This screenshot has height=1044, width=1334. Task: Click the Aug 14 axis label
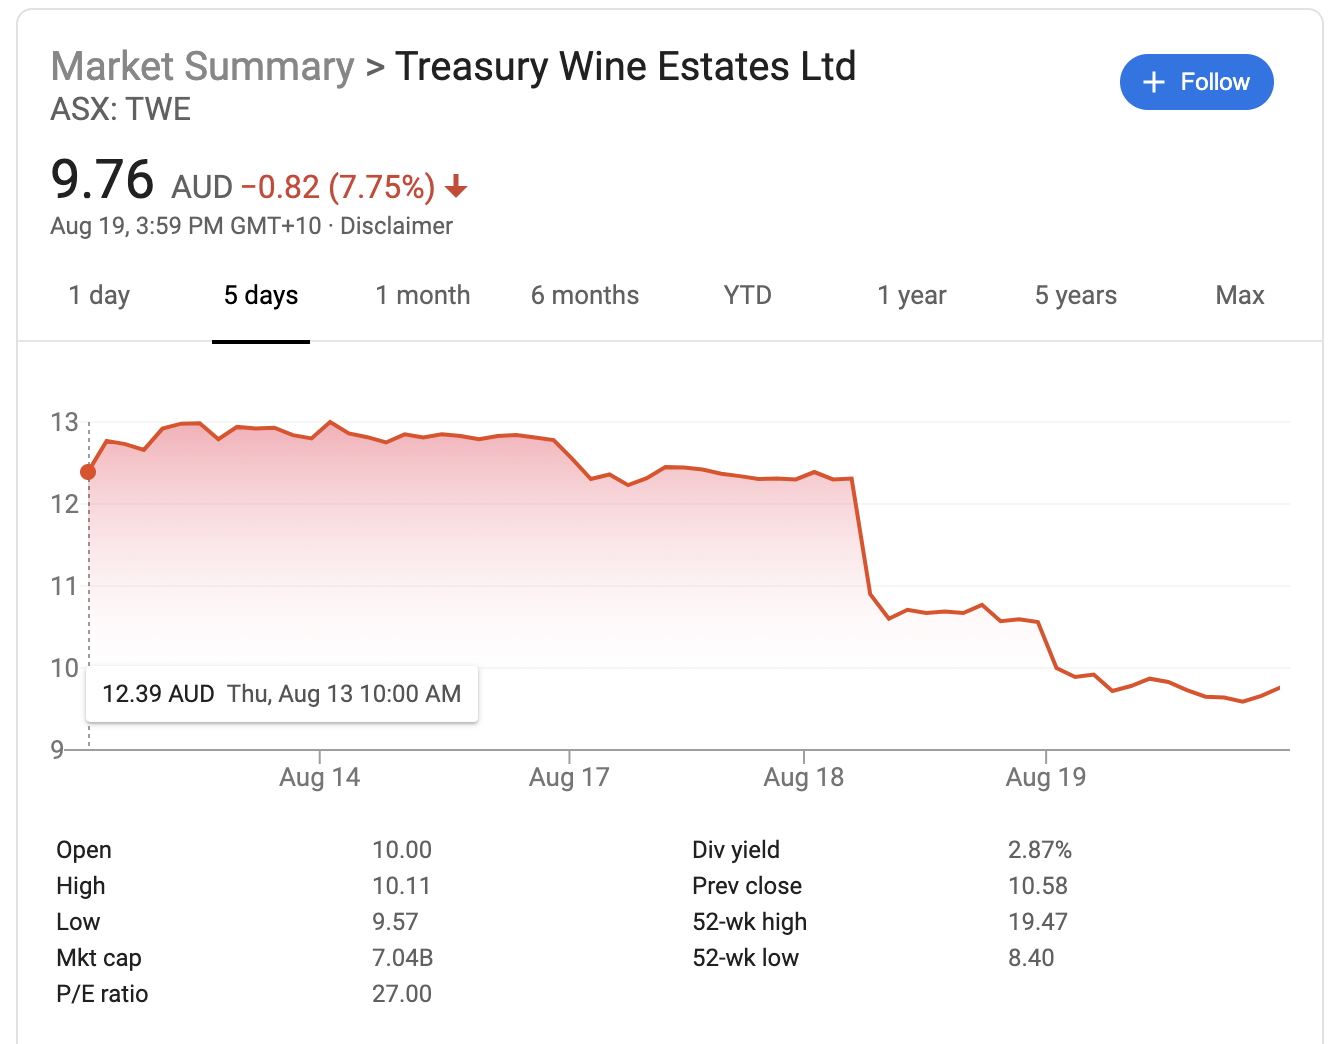click(x=320, y=777)
